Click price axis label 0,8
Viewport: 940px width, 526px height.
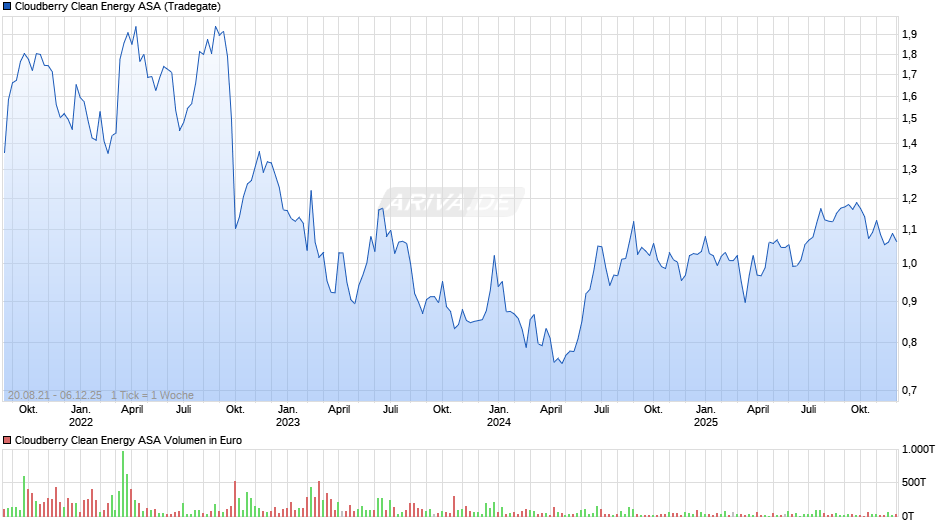(909, 343)
